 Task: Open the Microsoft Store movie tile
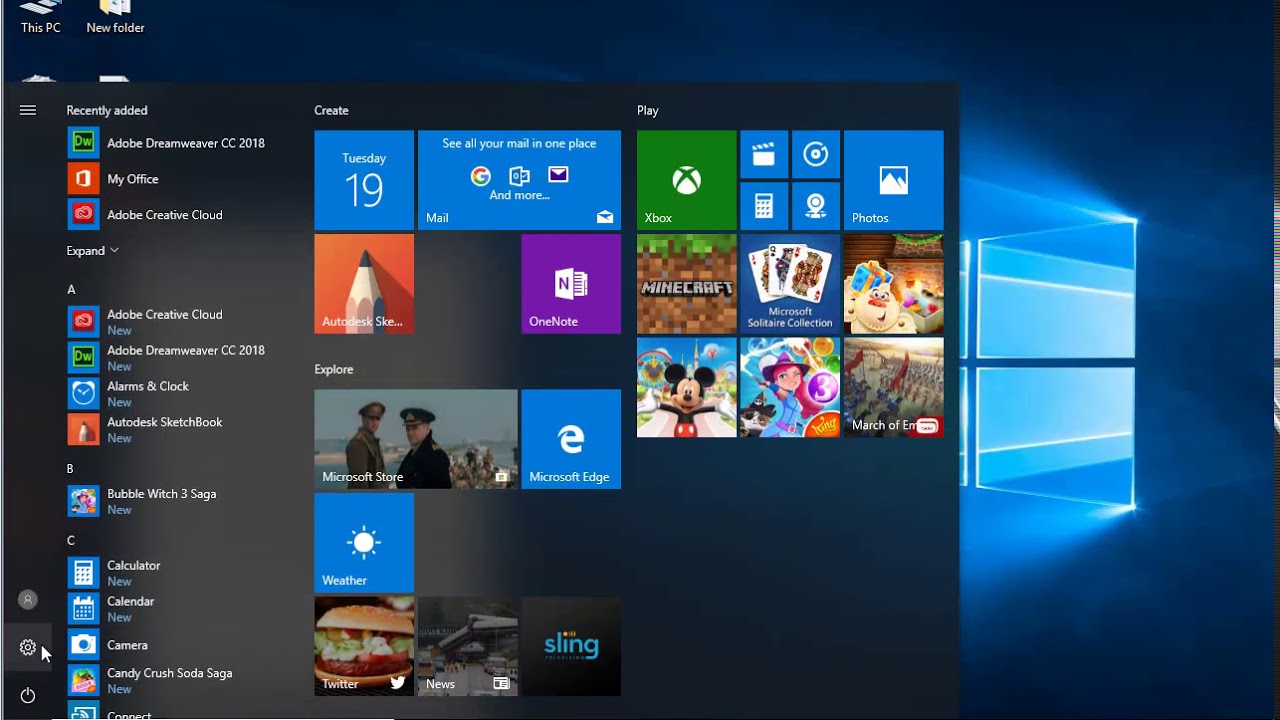[416, 439]
